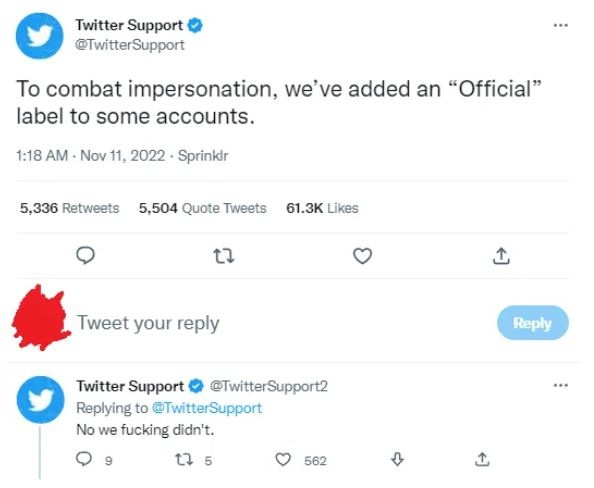The image size is (594, 488).
Task: Open Twitter Support profile picture at top
Action: click(x=39, y=36)
